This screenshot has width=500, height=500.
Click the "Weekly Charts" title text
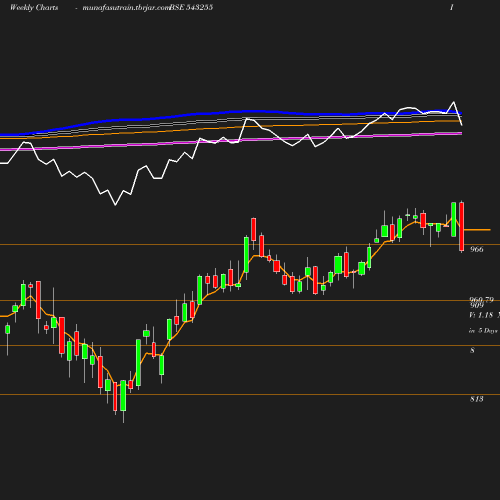(x=34, y=8)
